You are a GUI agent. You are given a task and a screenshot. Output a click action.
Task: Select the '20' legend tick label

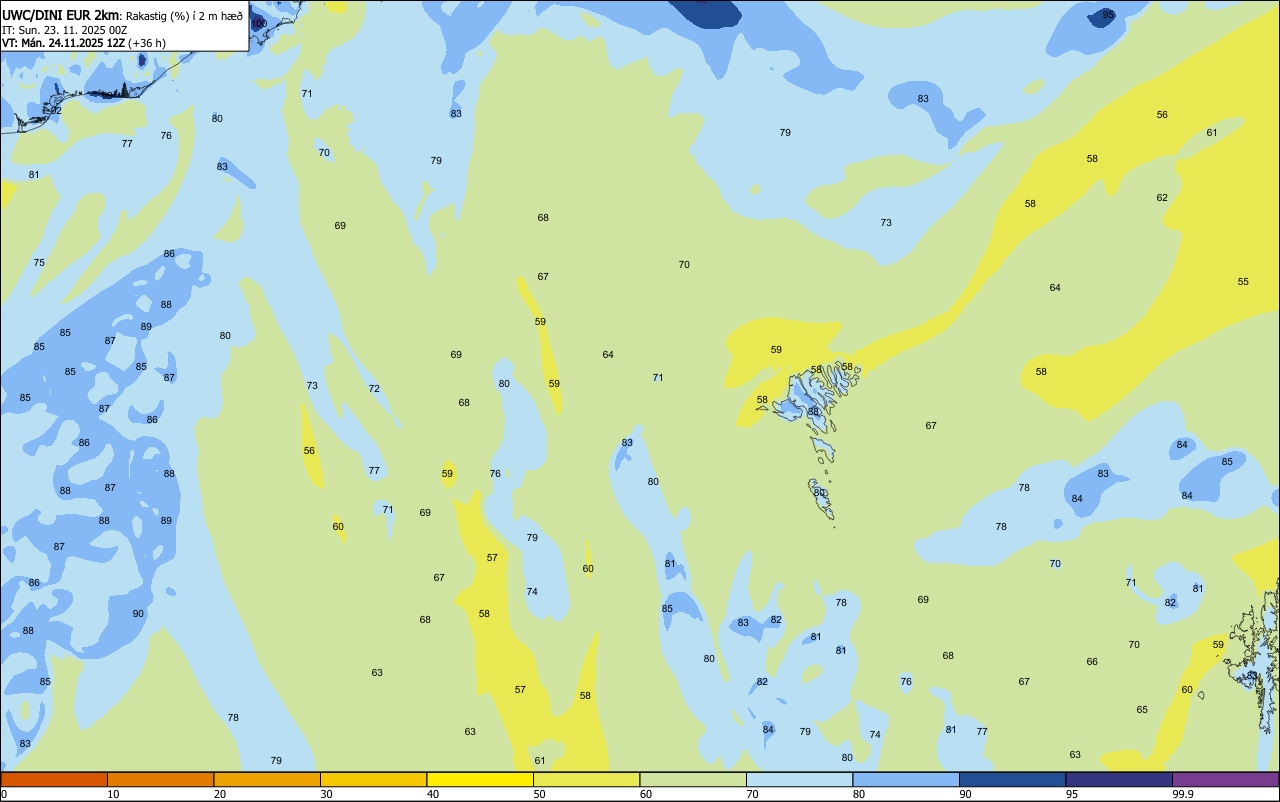coord(220,794)
